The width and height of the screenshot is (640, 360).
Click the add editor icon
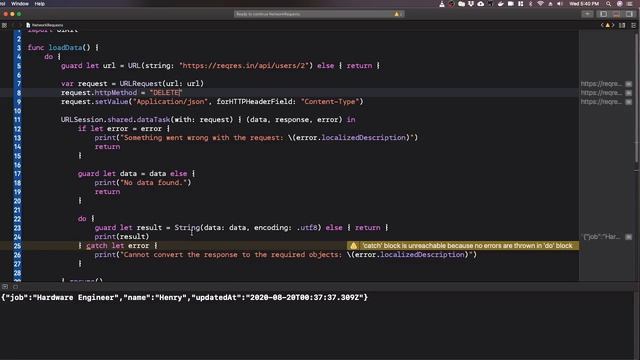[633, 25]
